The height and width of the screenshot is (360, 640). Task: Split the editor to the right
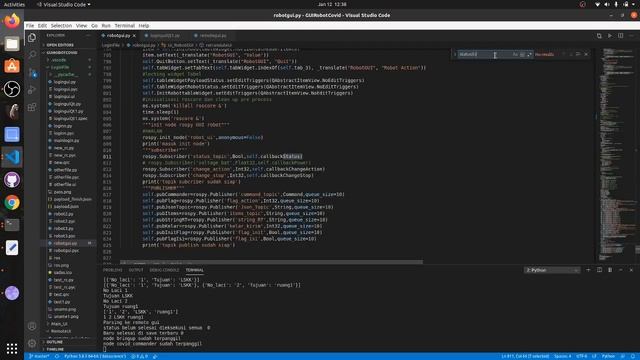click(x=620, y=36)
